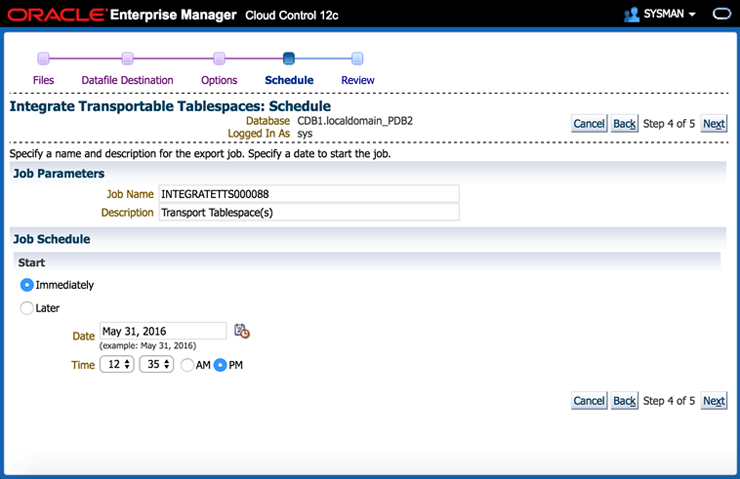Click the 'Job Parameters' section heading
The image size is (740, 479).
click(59, 174)
